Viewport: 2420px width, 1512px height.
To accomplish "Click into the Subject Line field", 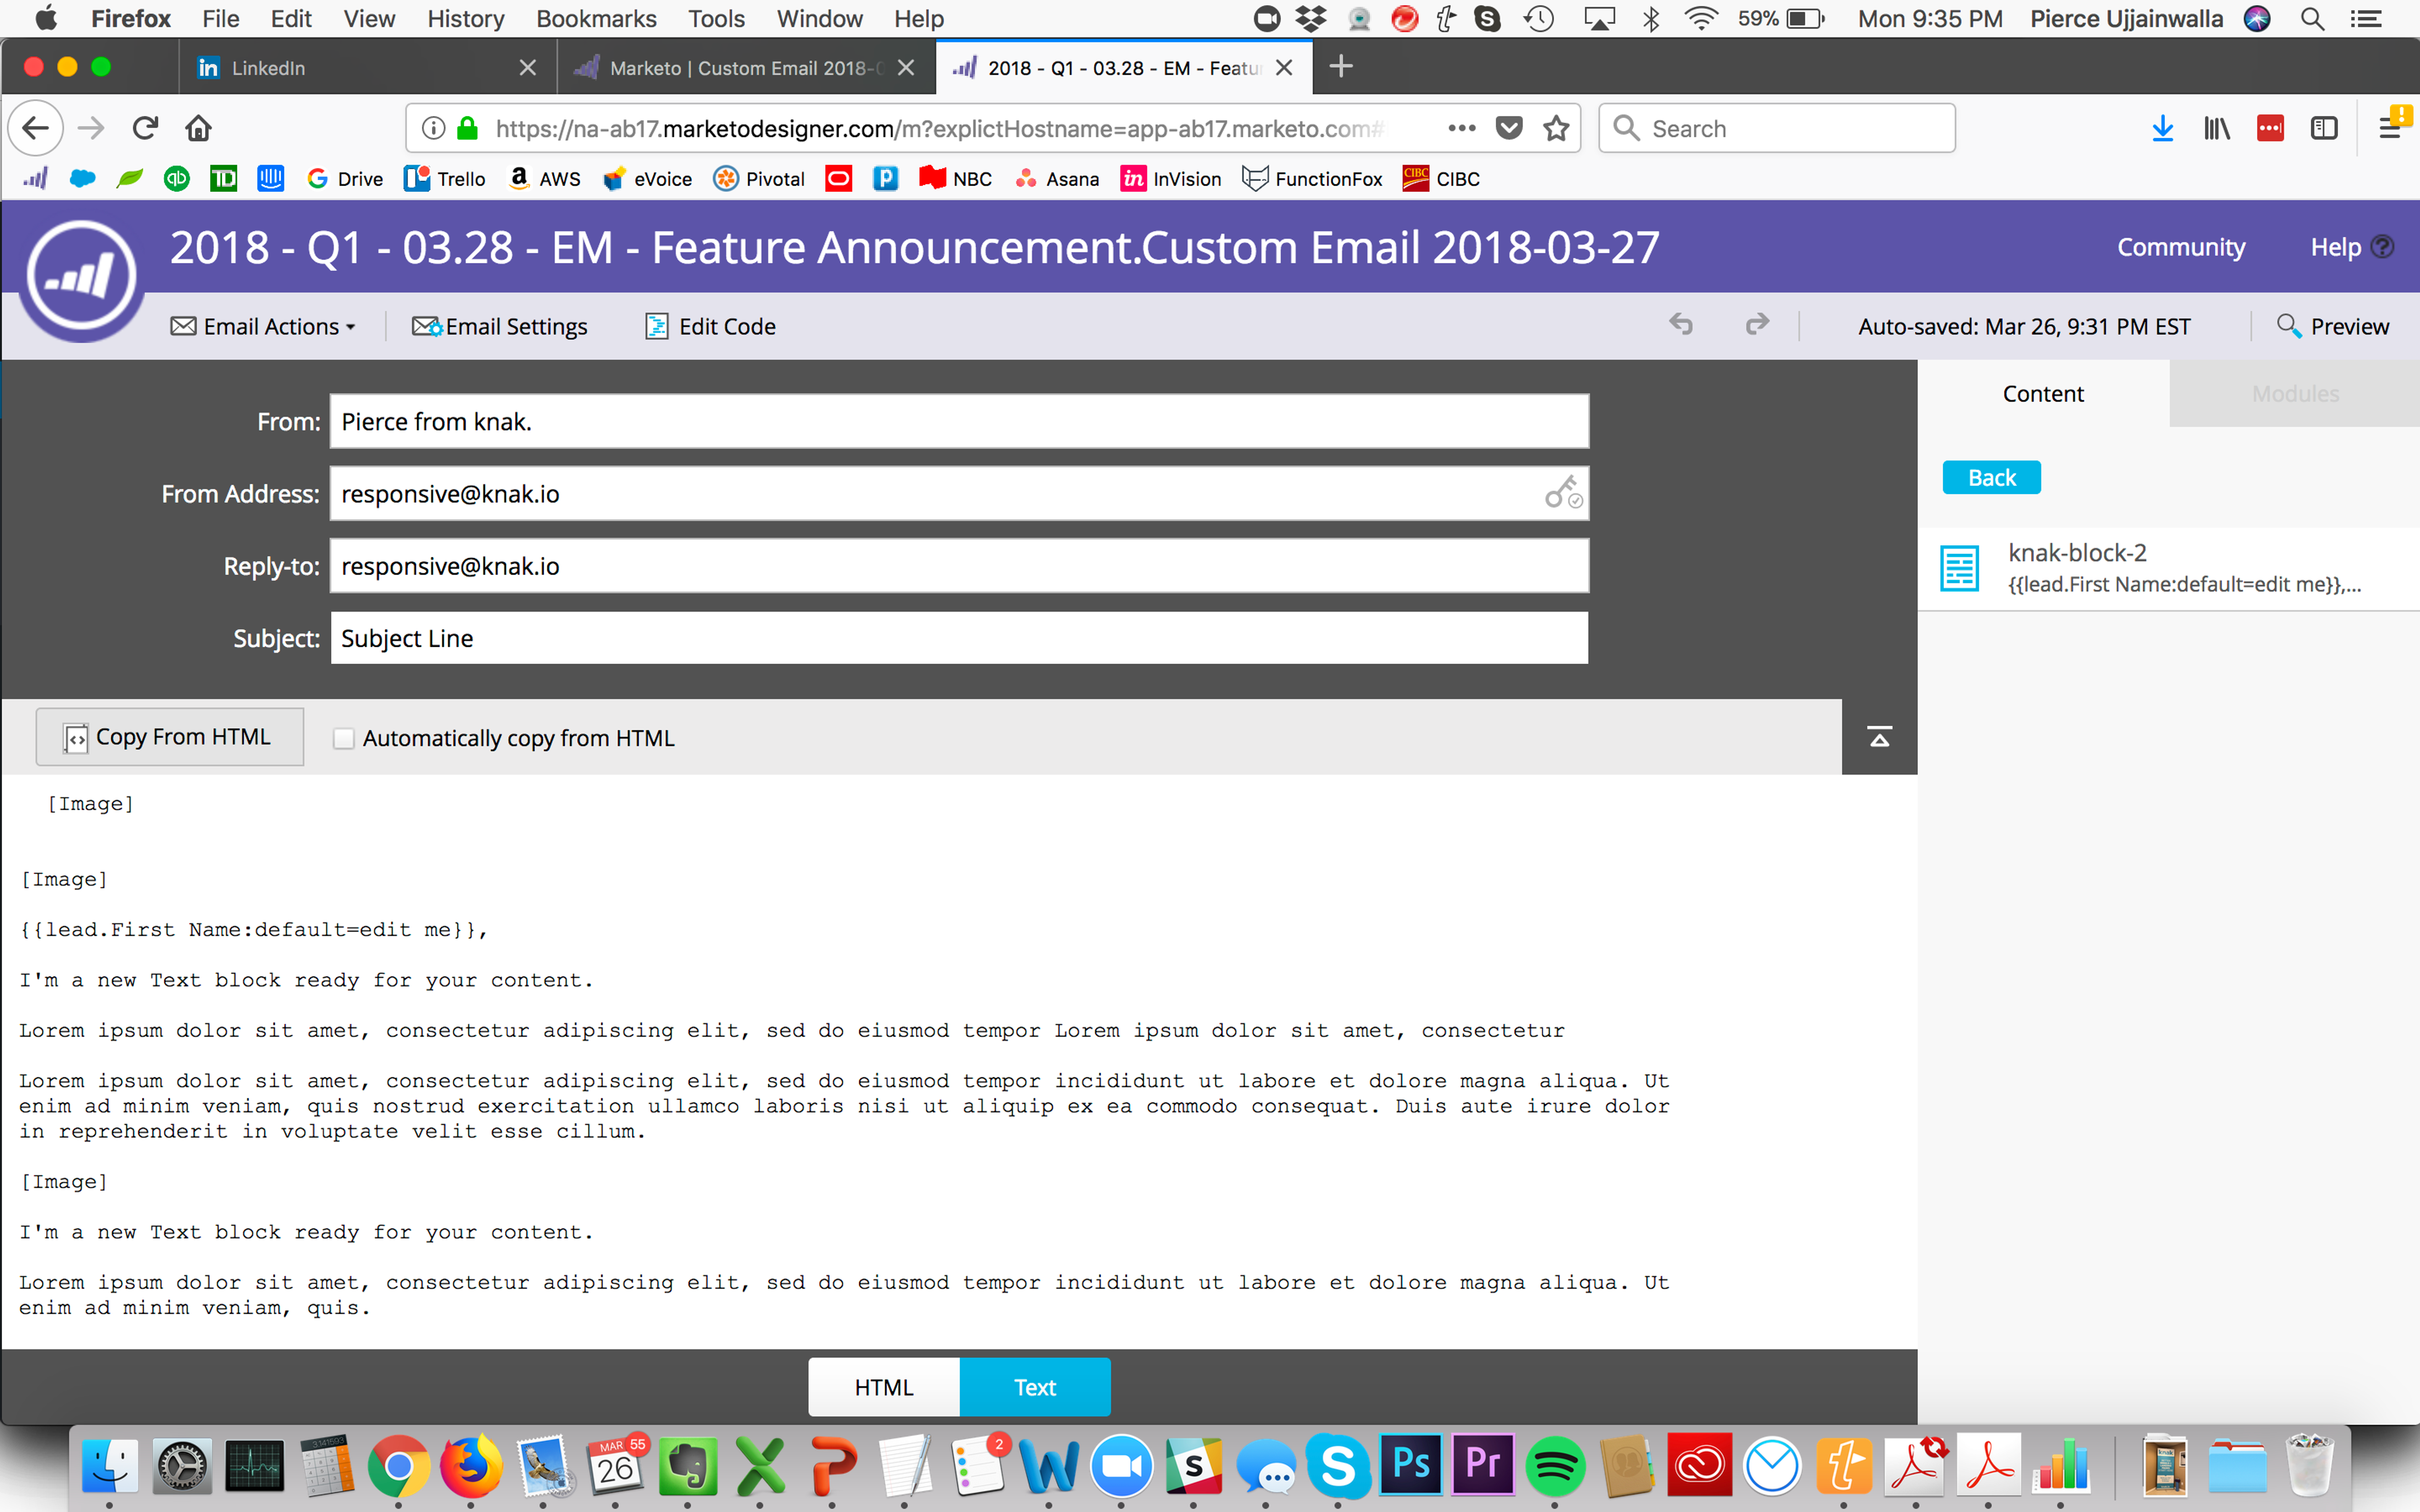I will pyautogui.click(x=958, y=638).
